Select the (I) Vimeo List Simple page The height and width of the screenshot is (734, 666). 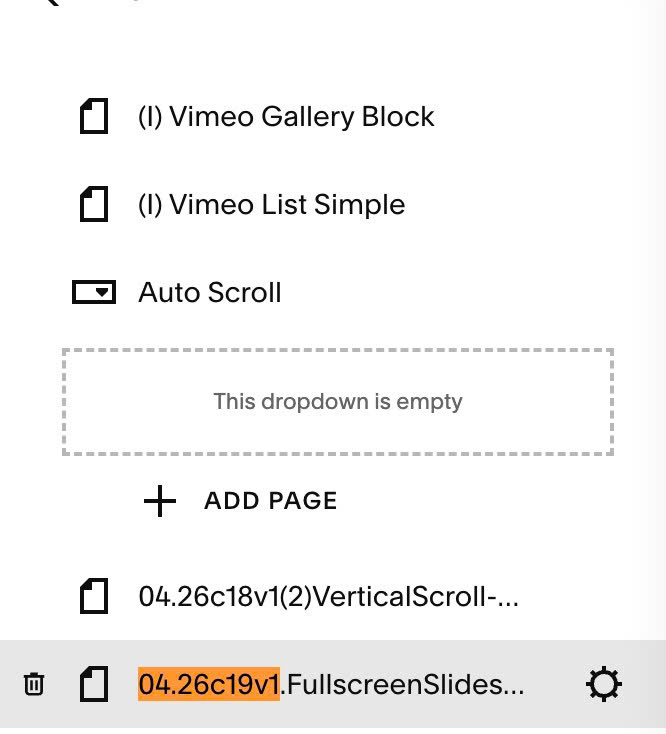(271, 205)
